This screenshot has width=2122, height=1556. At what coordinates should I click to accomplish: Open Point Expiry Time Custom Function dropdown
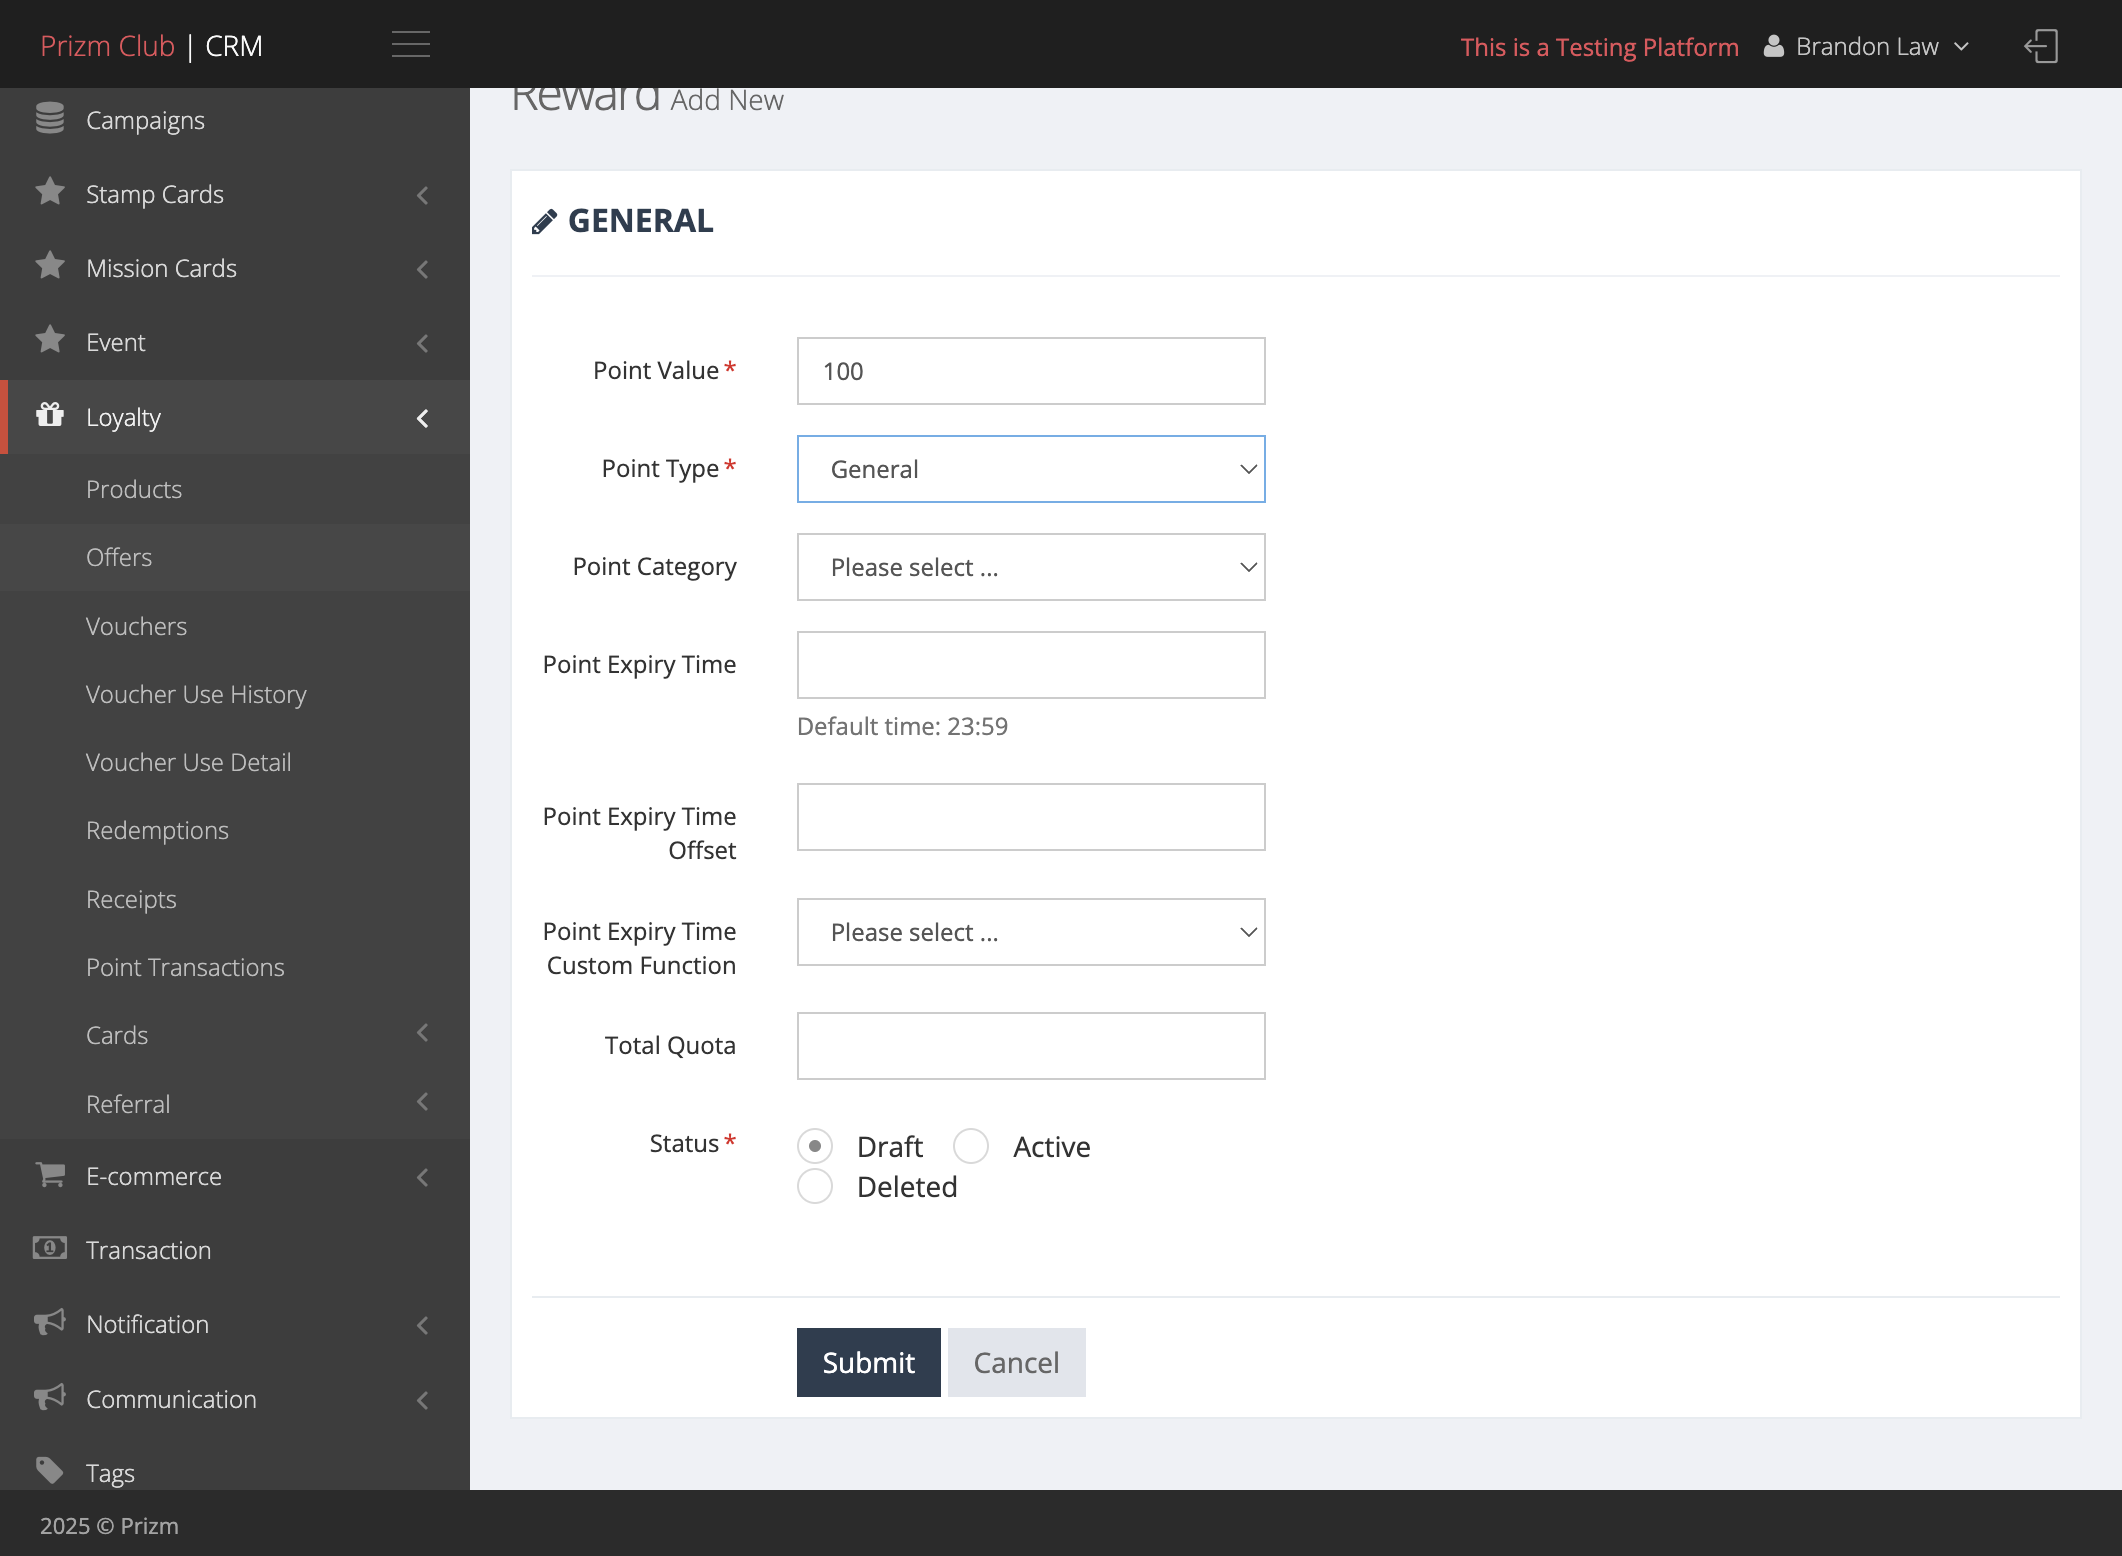(1031, 932)
